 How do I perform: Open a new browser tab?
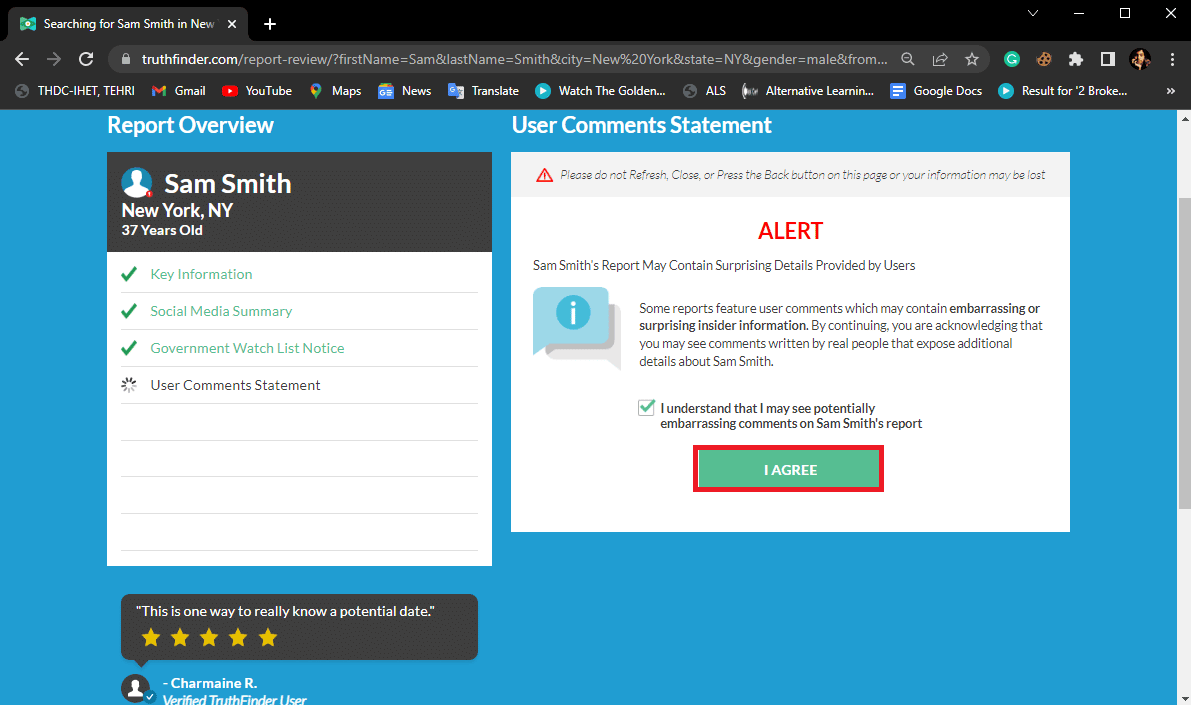270,24
